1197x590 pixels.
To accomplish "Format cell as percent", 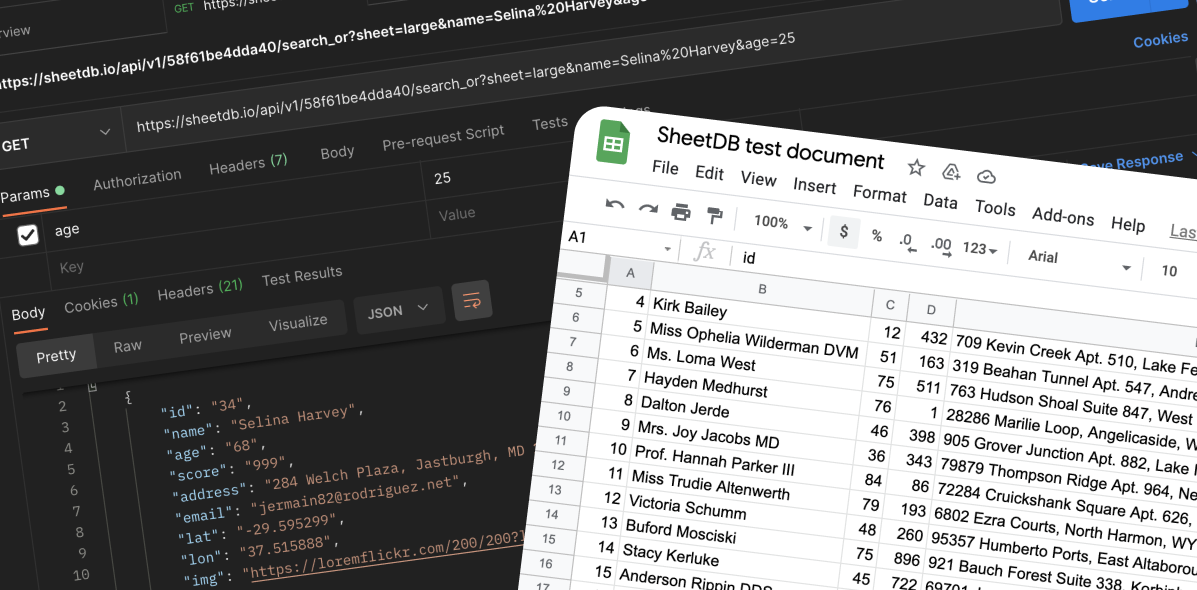I will click(877, 236).
